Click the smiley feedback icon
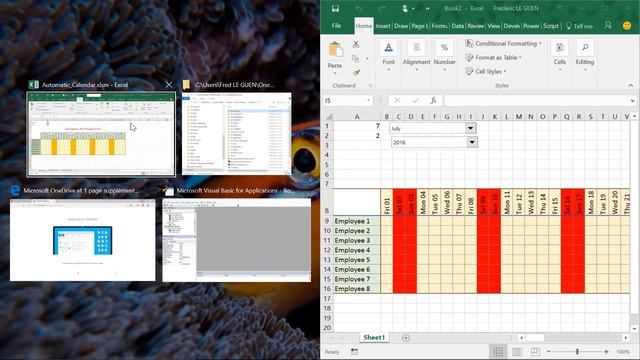The width and height of the screenshot is (640, 360). 627,25
